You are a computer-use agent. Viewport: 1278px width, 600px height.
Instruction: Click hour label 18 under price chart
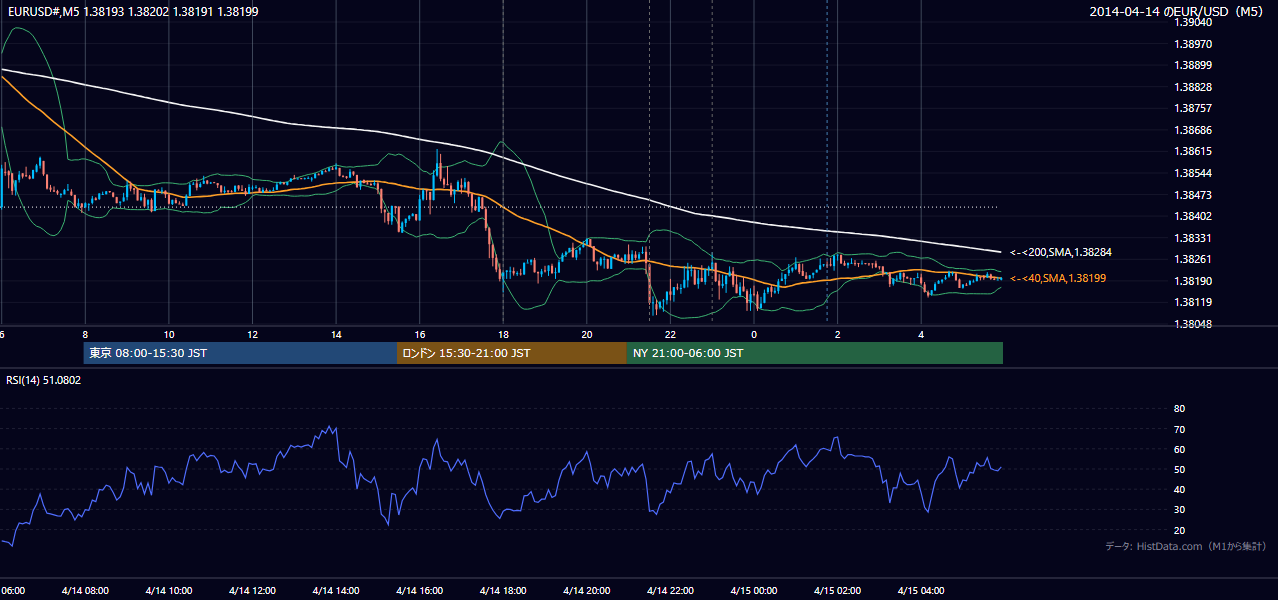point(503,334)
